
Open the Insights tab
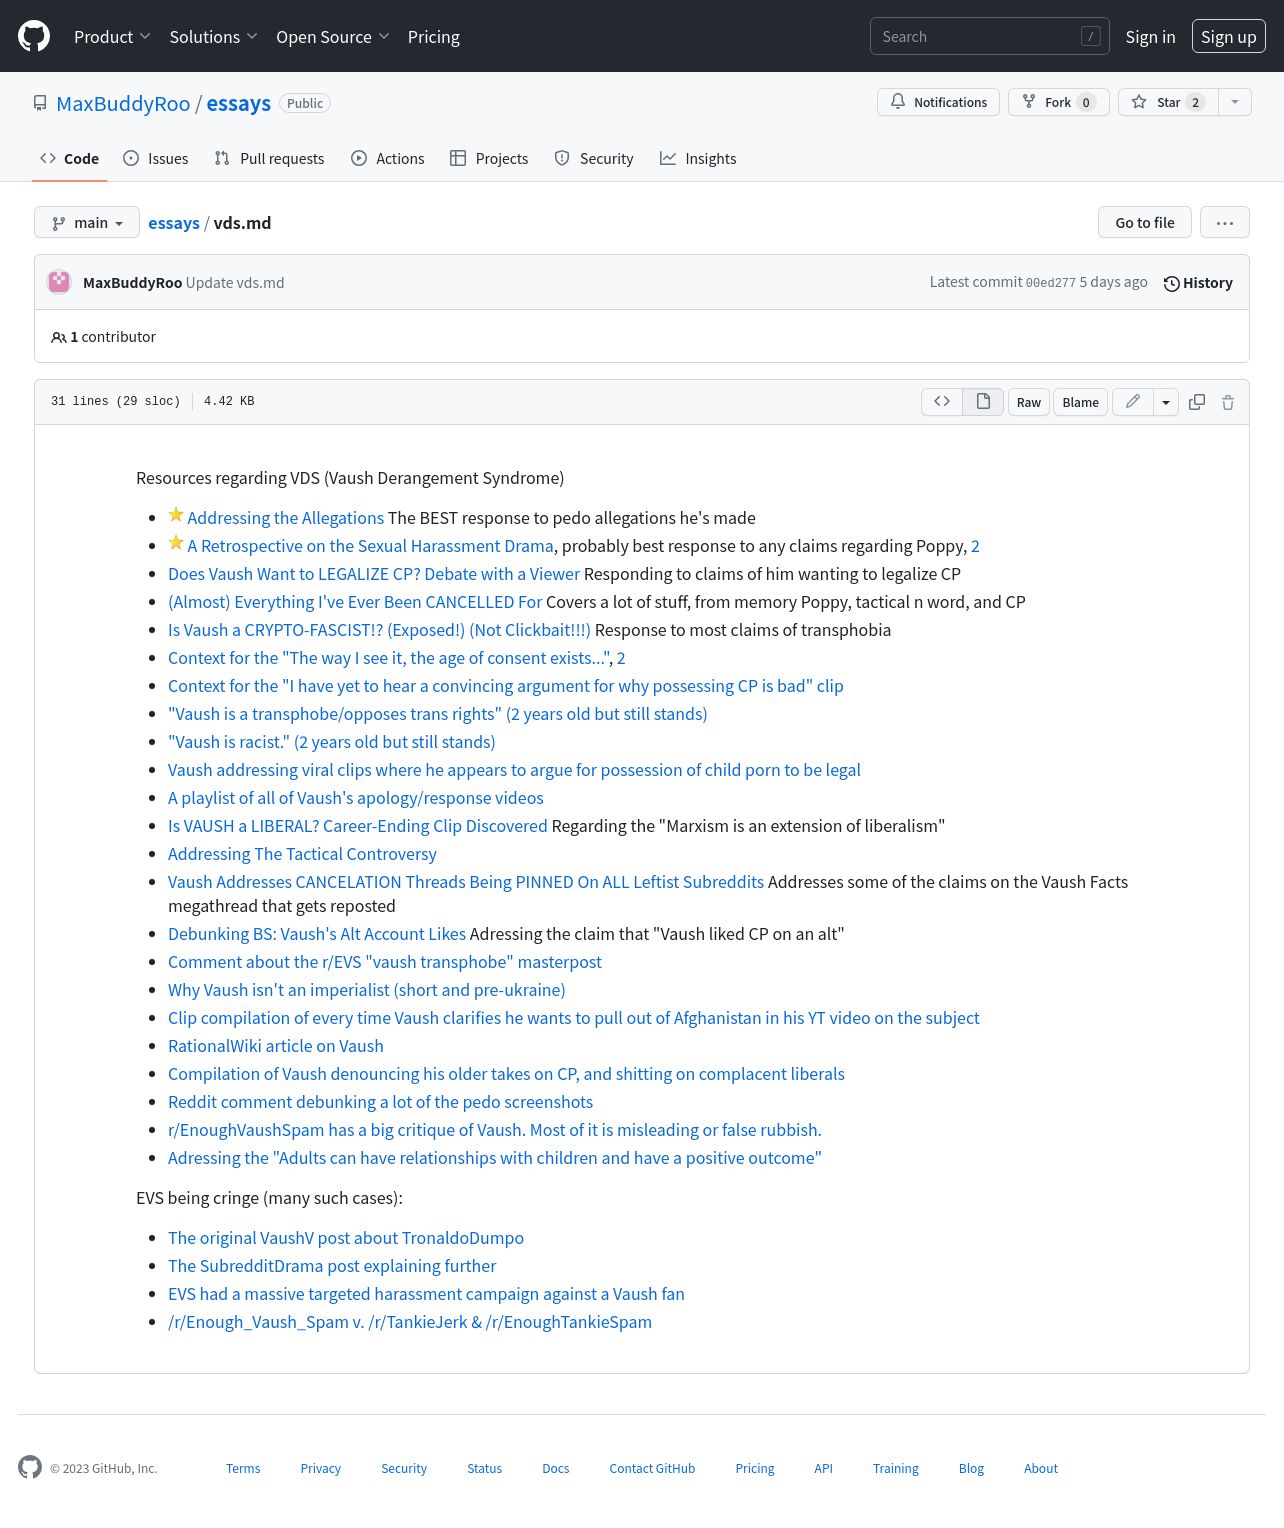pos(698,158)
